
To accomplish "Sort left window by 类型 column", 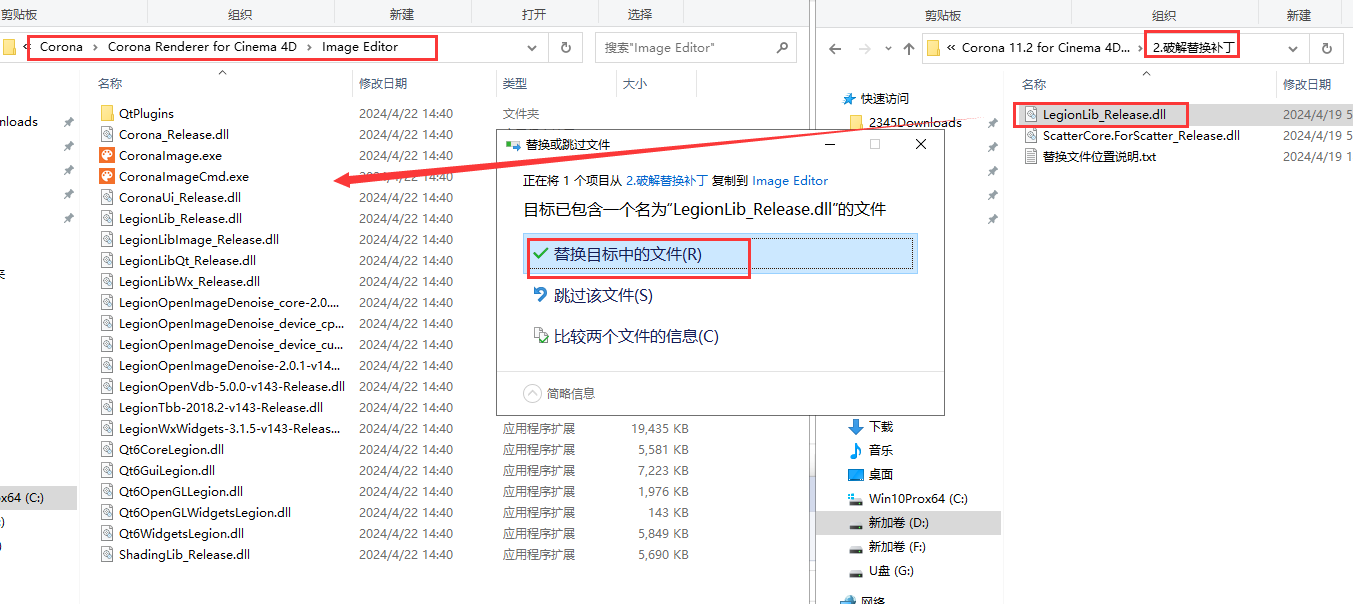I will pos(515,84).
